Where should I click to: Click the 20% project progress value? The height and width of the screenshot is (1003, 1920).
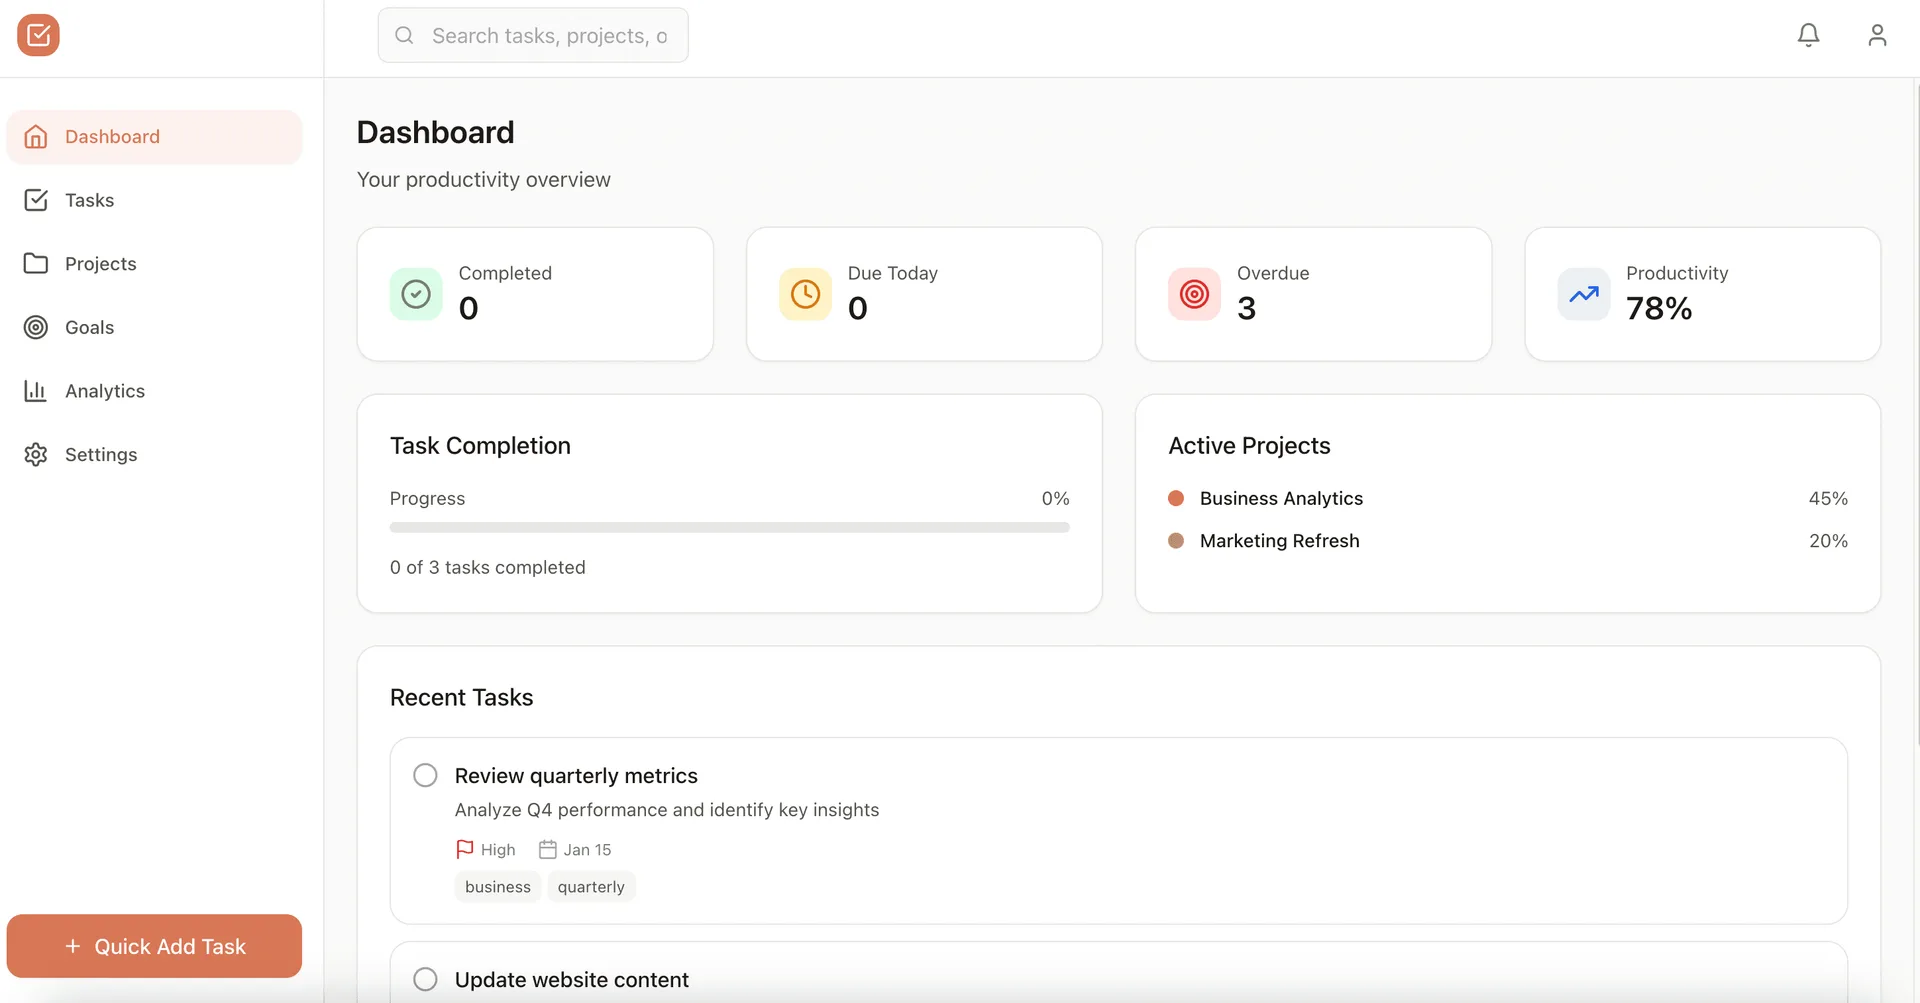point(1828,540)
